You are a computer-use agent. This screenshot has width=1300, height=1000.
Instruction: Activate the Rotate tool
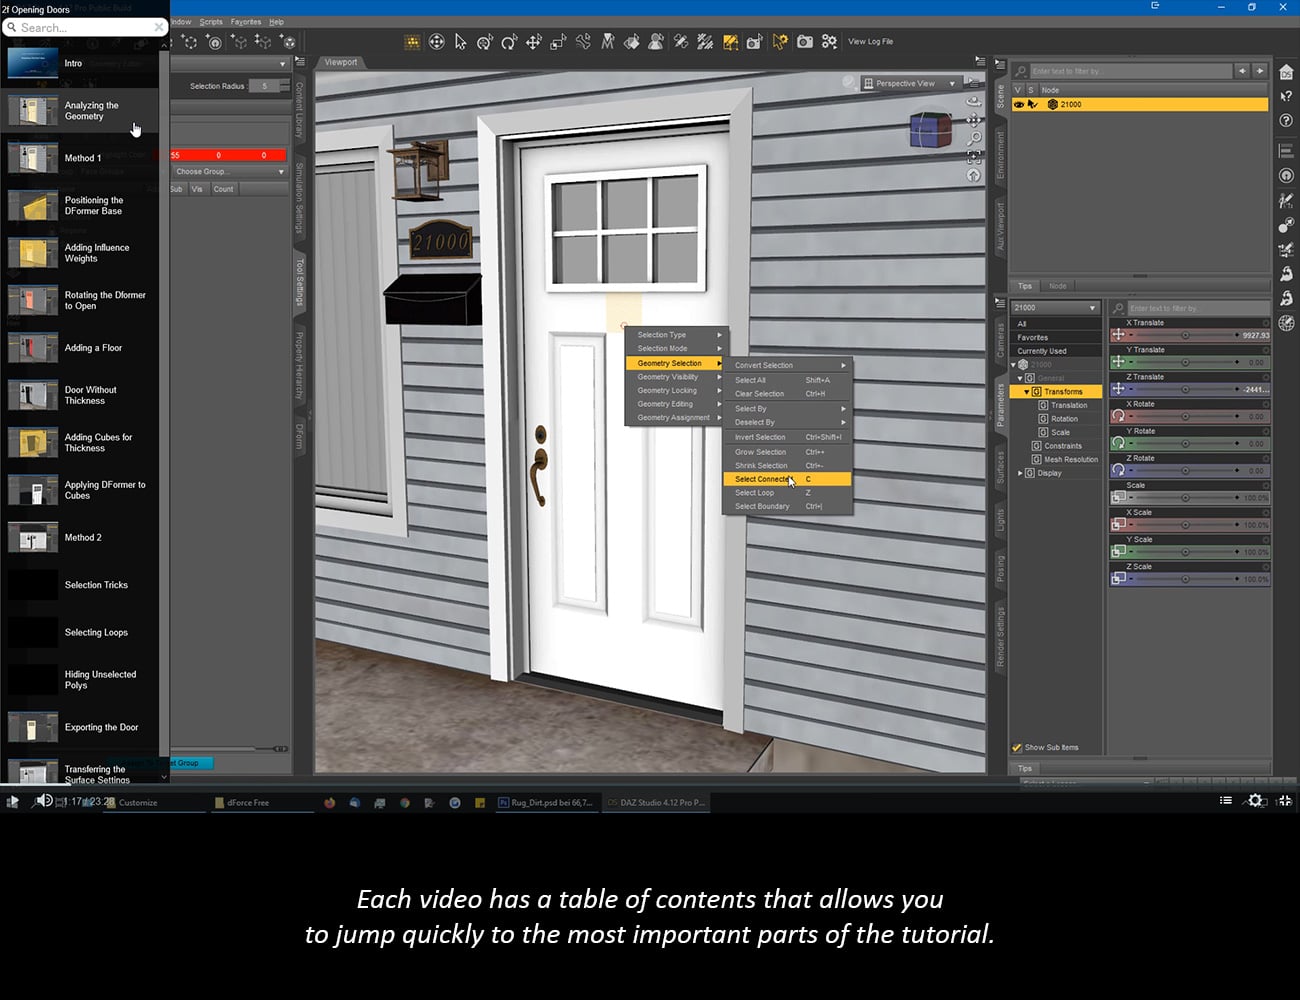tap(508, 41)
